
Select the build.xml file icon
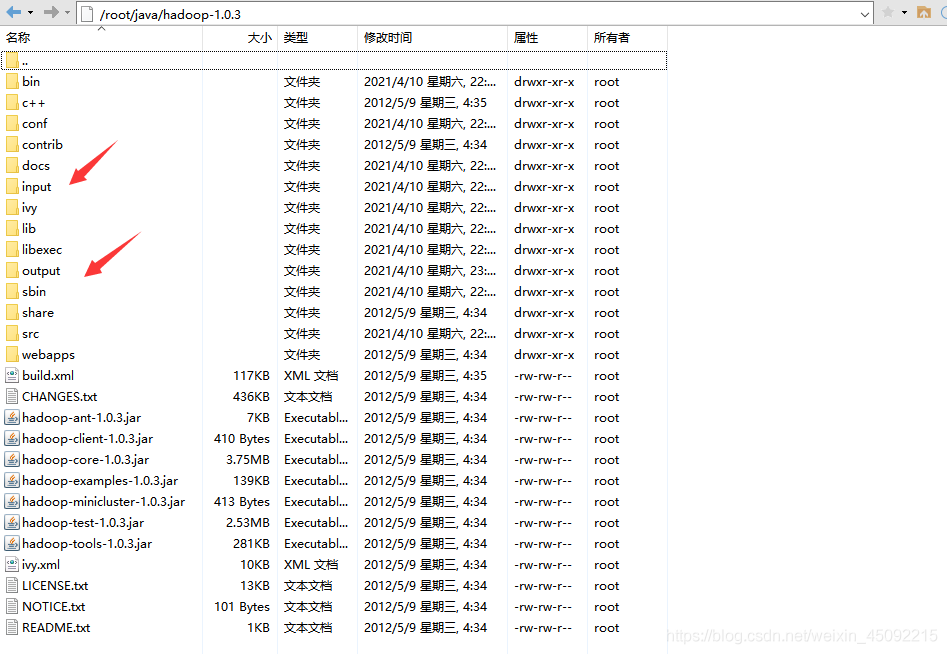12,376
